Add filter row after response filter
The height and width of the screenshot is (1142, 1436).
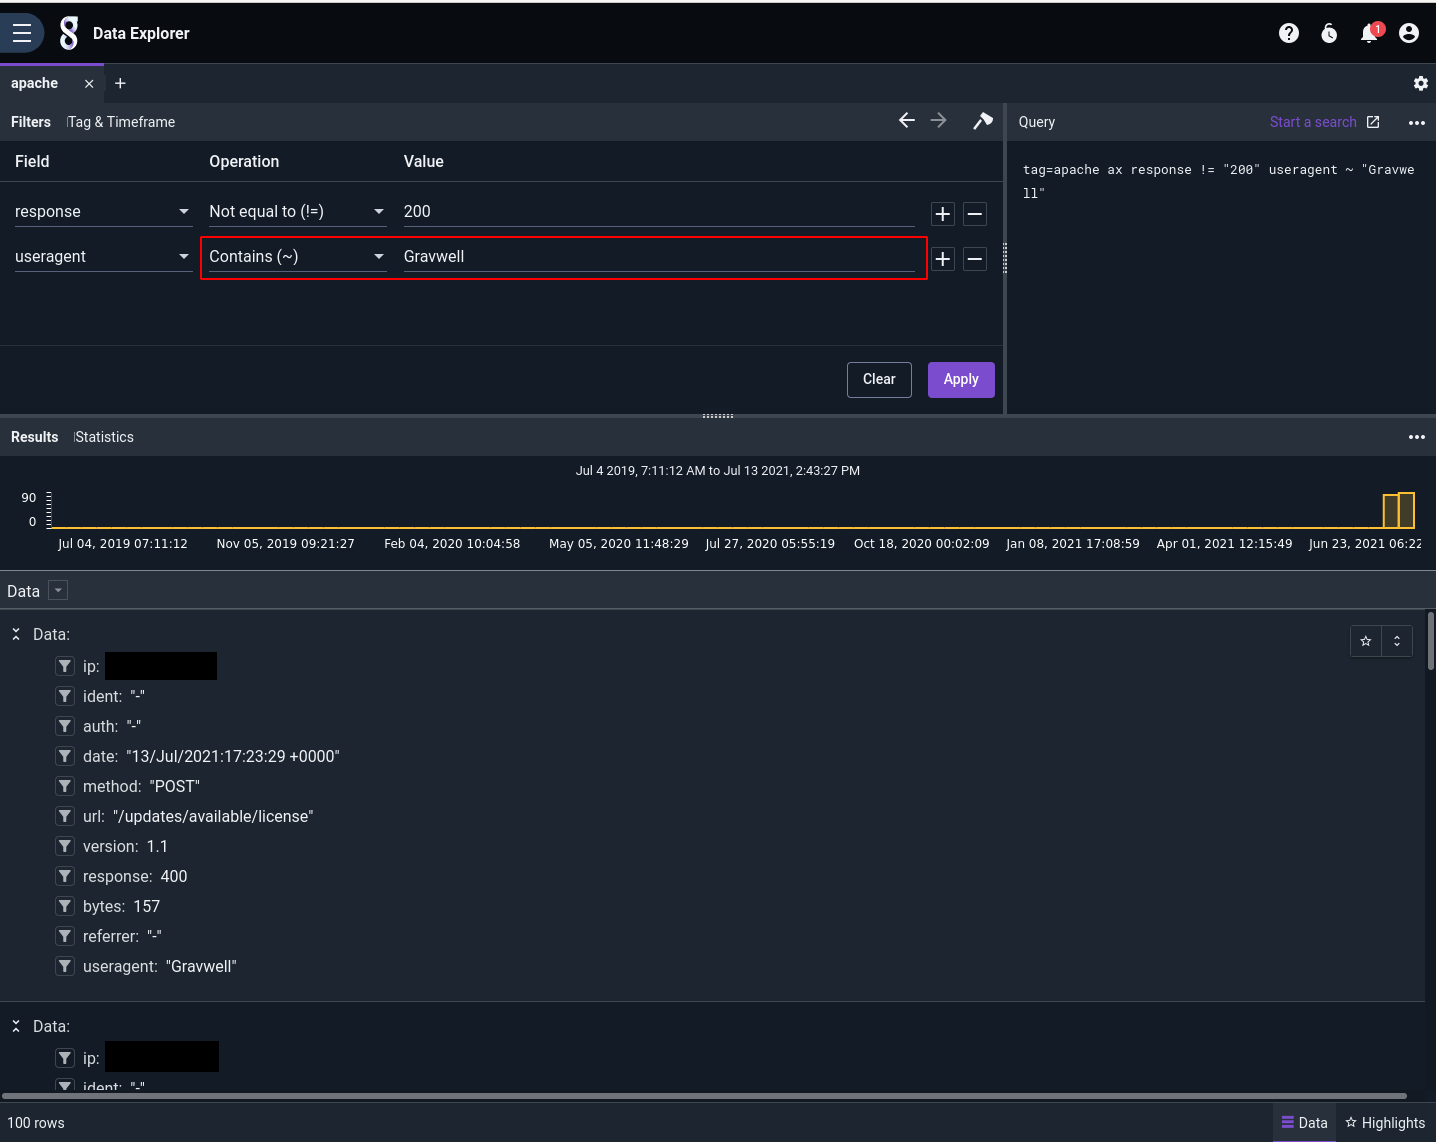943,214
